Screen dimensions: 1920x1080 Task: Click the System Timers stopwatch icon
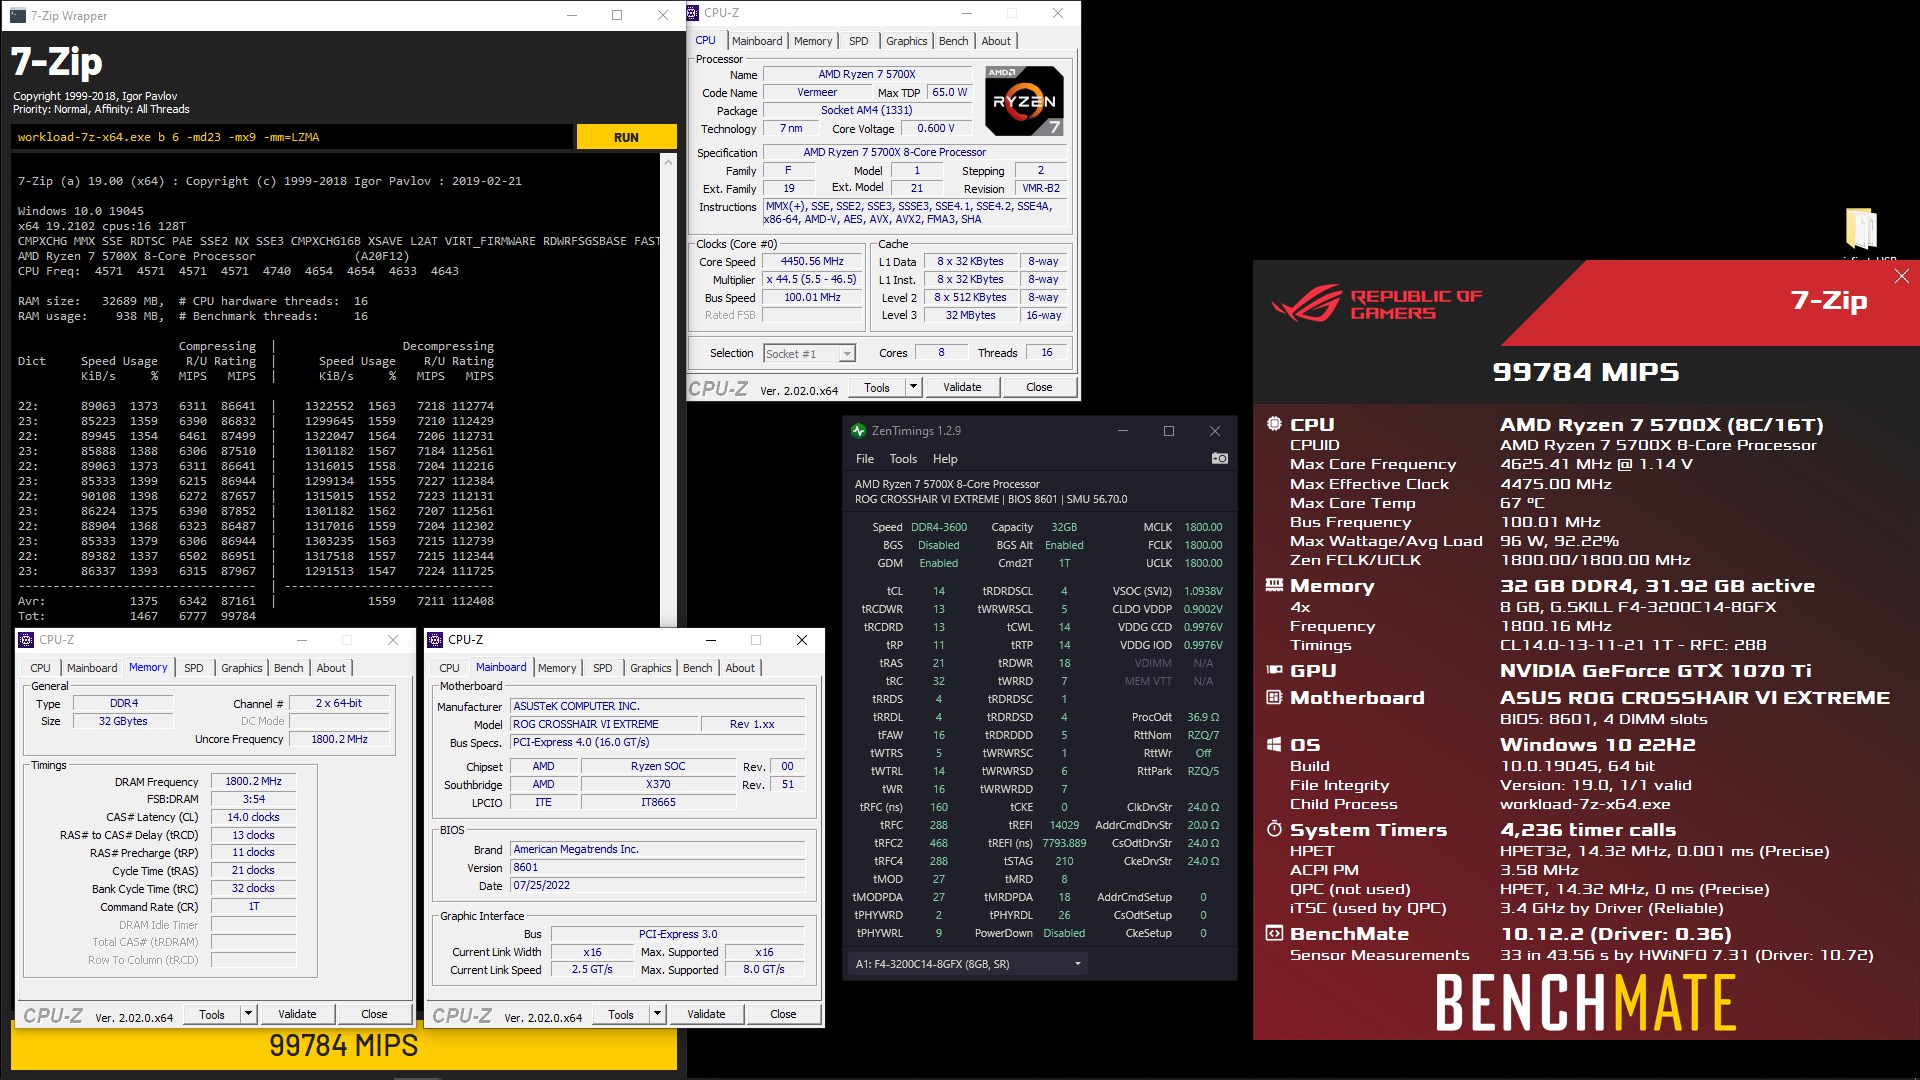tap(1274, 829)
